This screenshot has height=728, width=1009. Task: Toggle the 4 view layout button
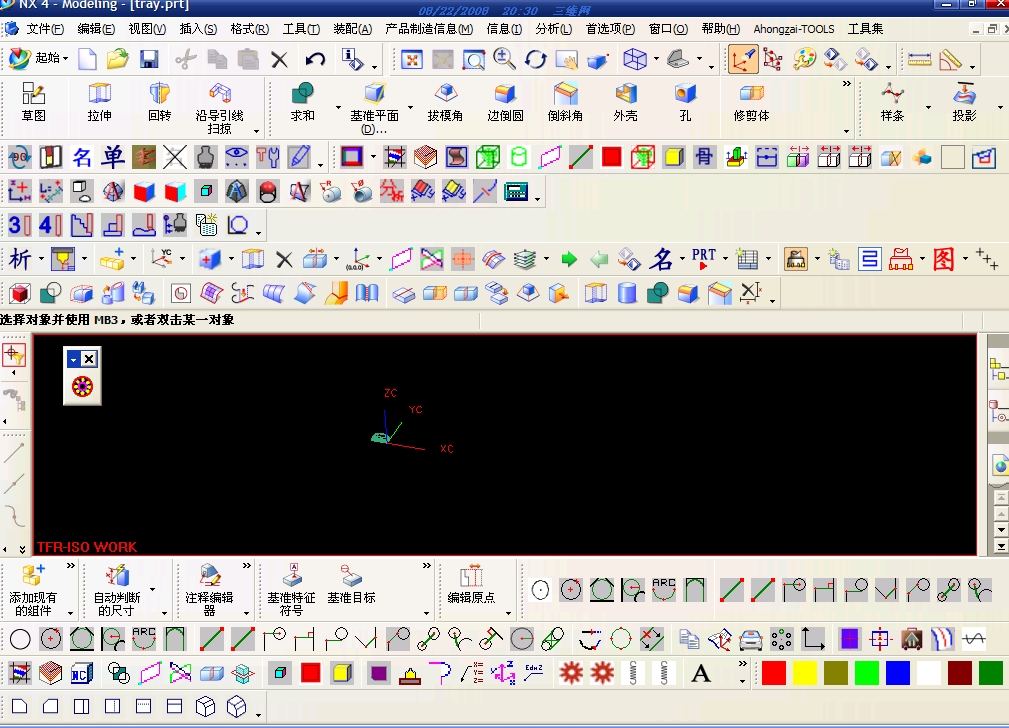[51, 225]
